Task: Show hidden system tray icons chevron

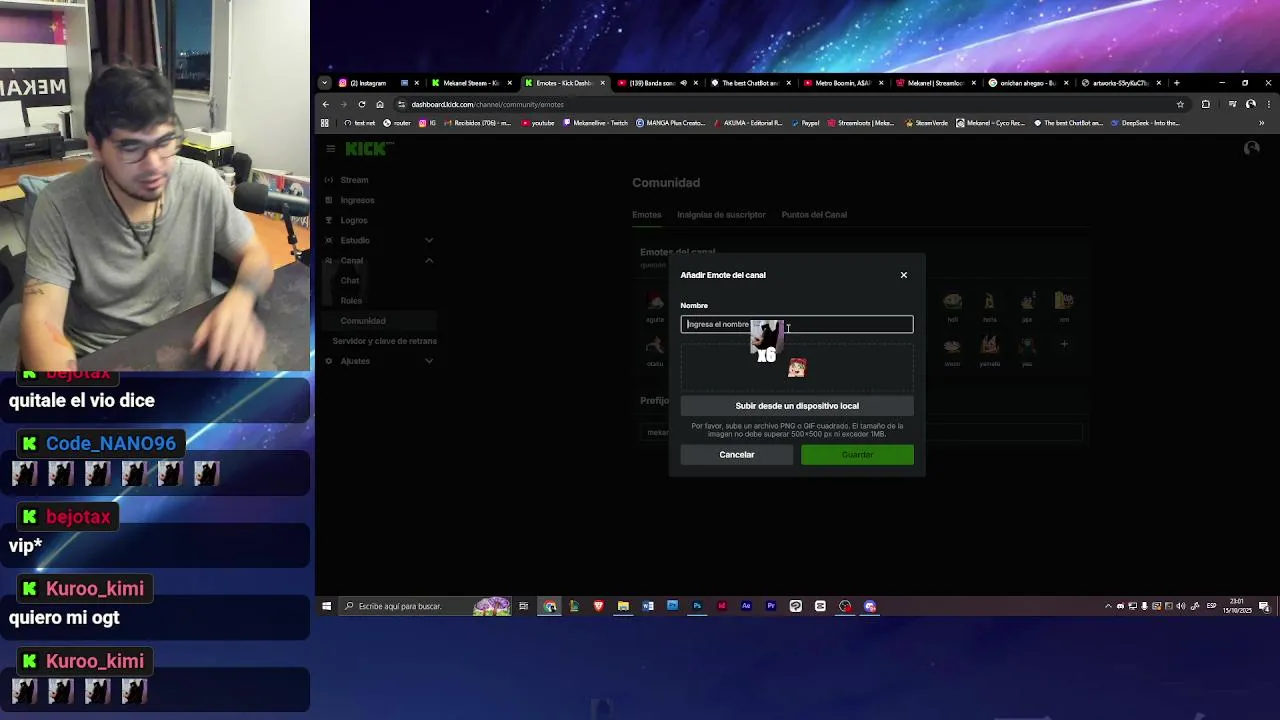Action: [x=1108, y=606]
